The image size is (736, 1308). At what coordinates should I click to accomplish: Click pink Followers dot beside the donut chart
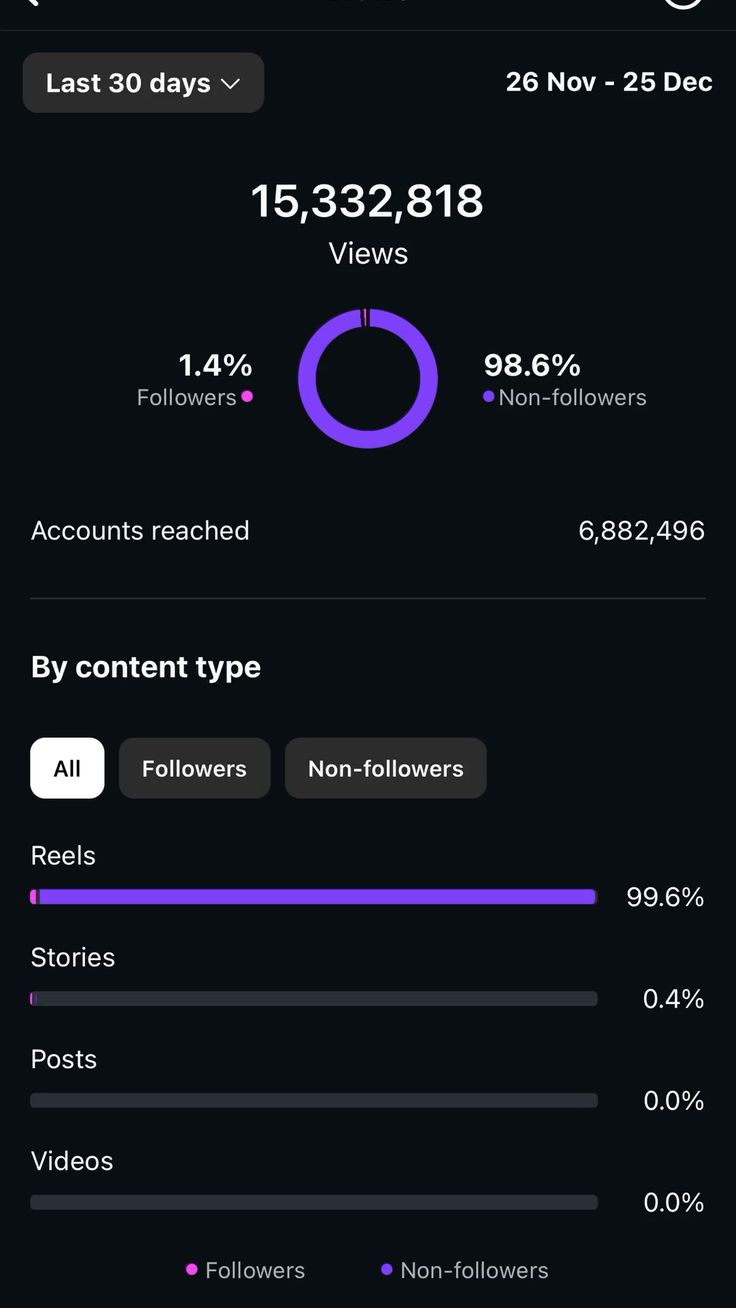pos(247,397)
